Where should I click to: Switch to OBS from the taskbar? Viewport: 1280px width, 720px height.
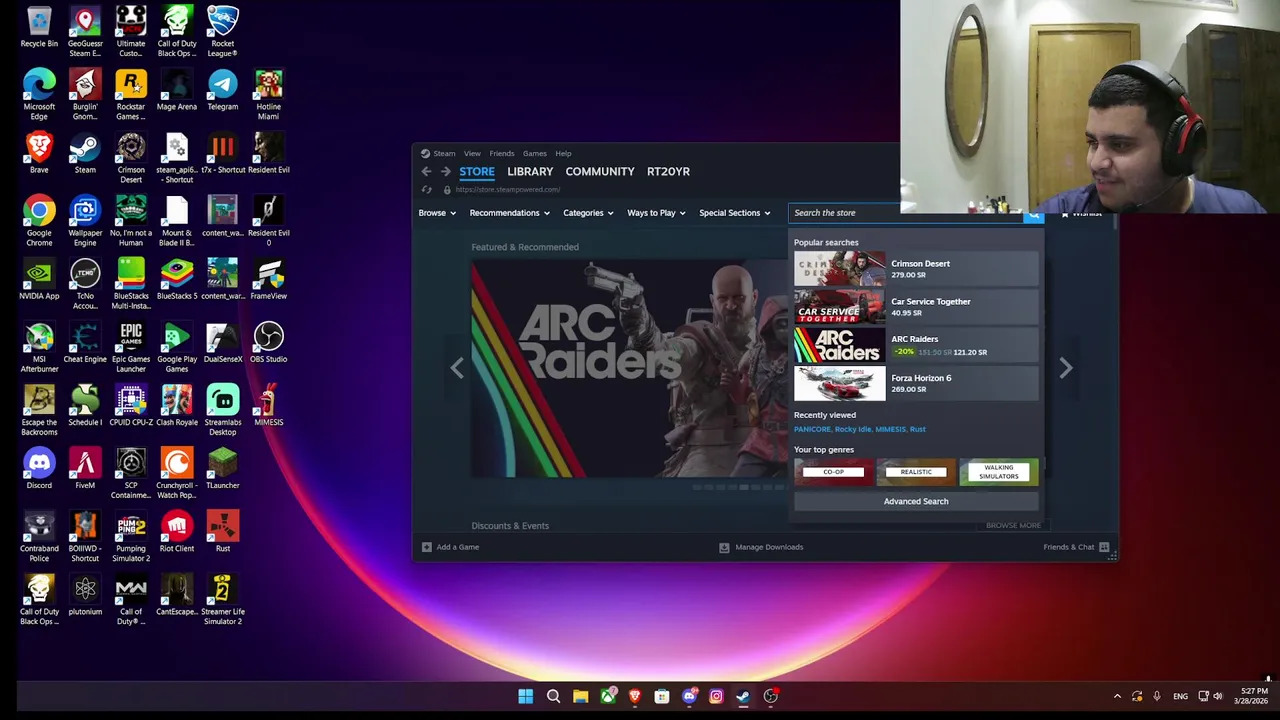pyautogui.click(x=771, y=696)
